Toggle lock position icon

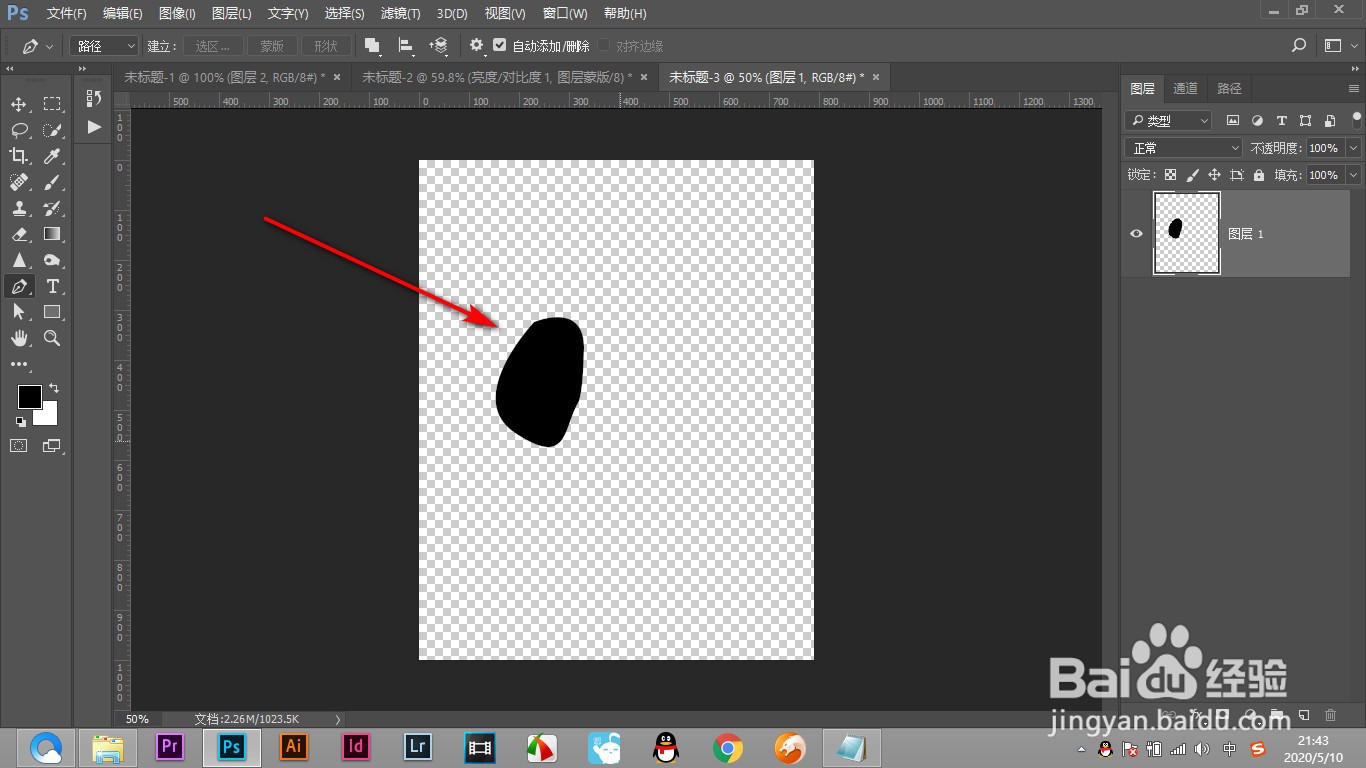(1214, 175)
